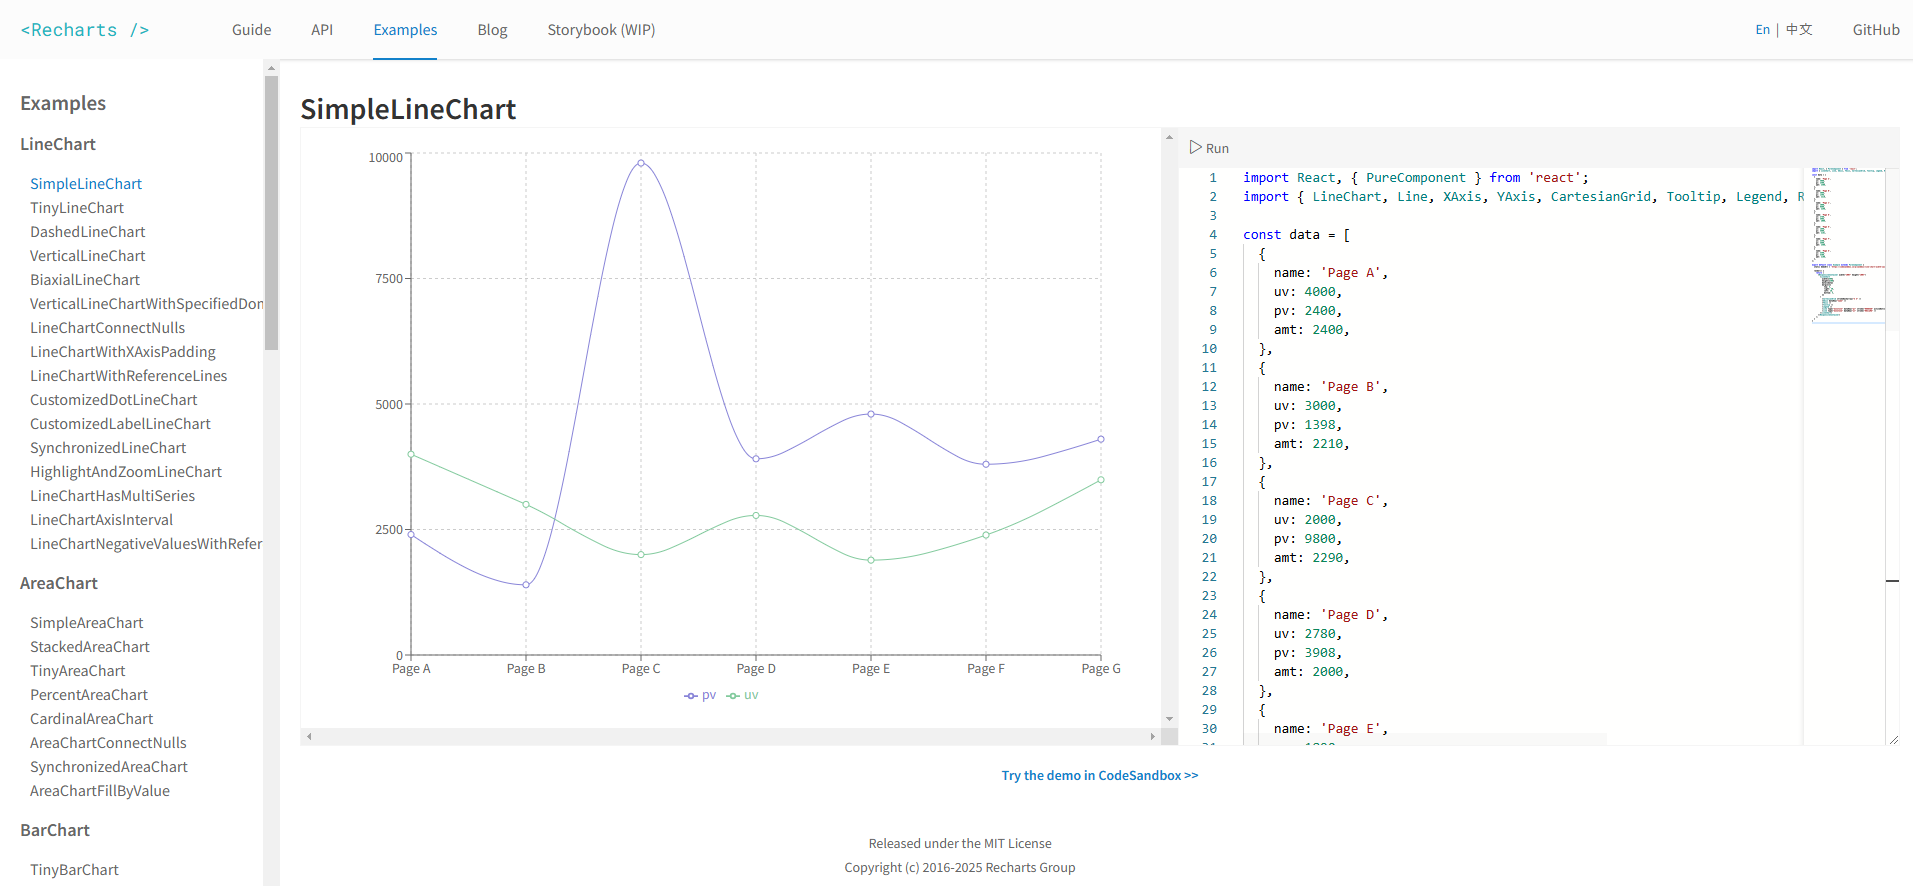Click the AreaChart section heading
This screenshot has width=1913, height=886.
tap(59, 583)
